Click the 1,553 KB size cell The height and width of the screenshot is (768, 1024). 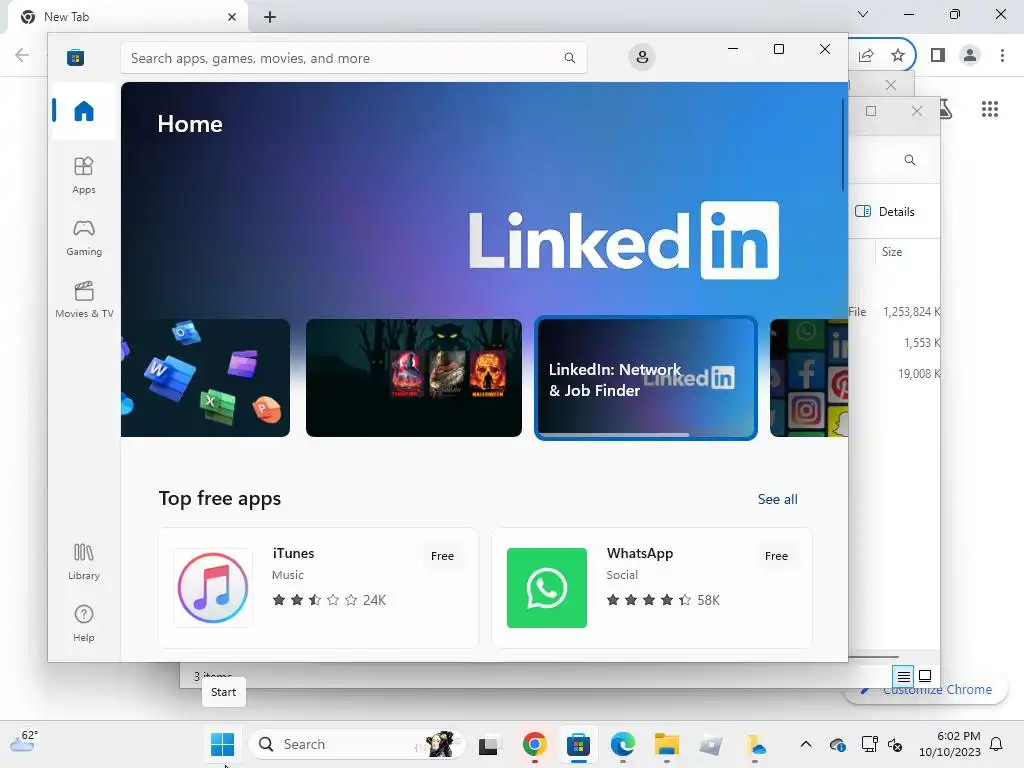pos(921,343)
